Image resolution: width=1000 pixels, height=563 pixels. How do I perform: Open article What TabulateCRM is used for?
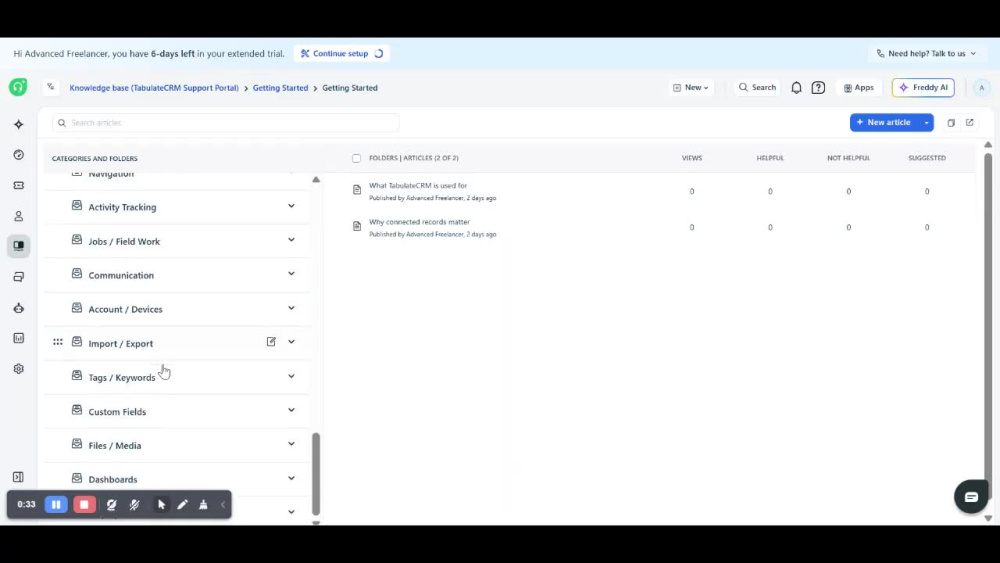point(418,186)
